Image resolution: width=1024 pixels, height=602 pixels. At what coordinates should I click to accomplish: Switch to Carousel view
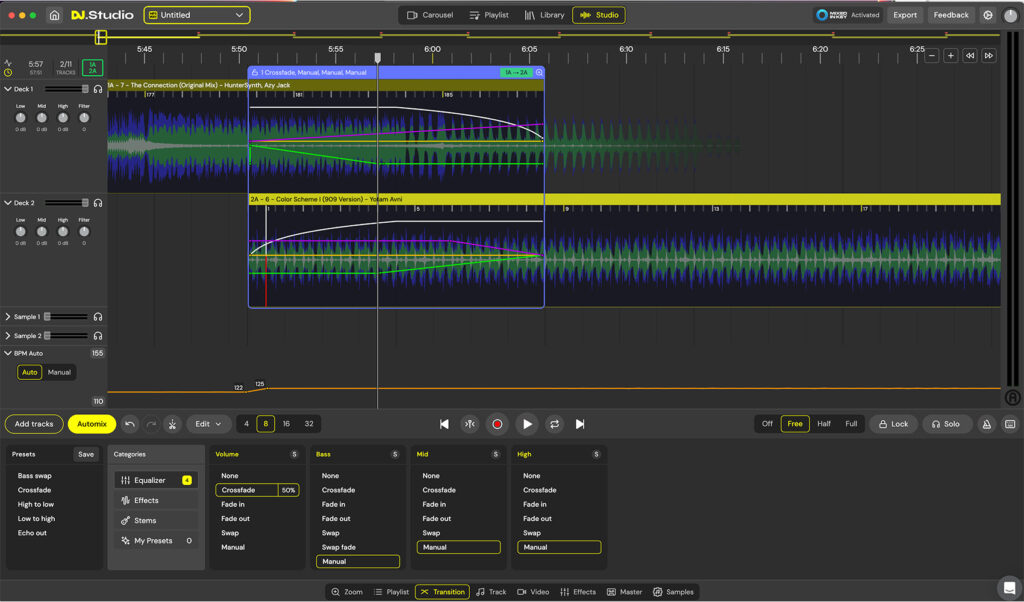(430, 14)
